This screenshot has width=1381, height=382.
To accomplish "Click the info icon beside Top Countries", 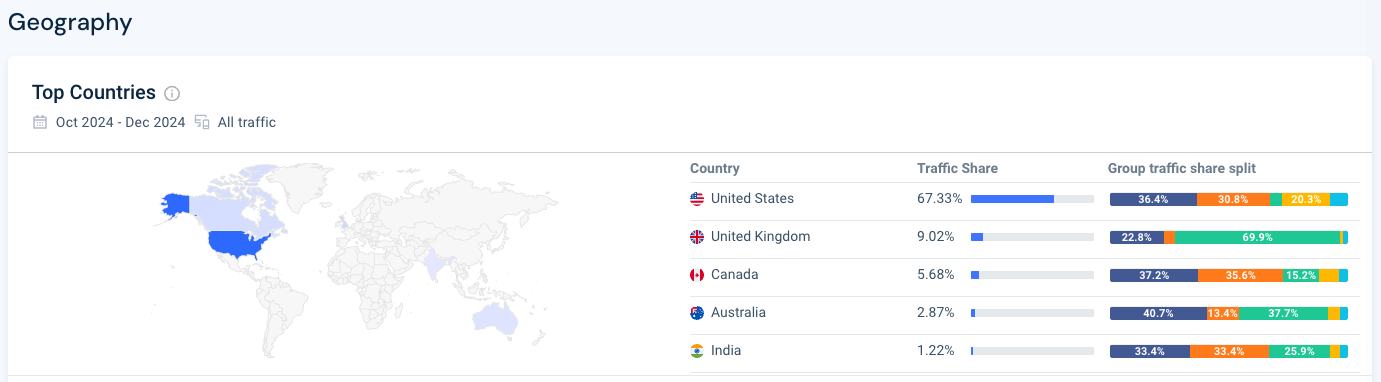I will tap(172, 94).
